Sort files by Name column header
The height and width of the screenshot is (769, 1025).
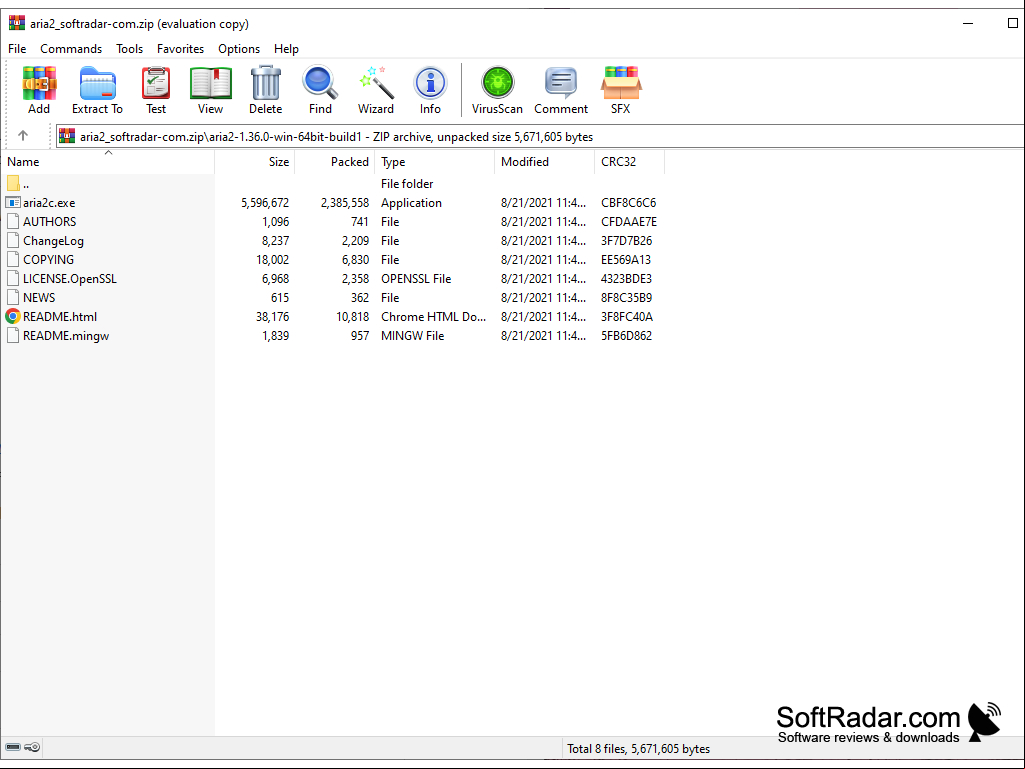pyautogui.click(x=108, y=162)
